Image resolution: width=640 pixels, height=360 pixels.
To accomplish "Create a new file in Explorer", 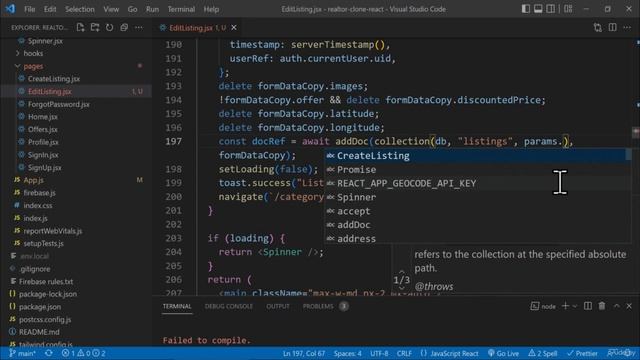I will pyautogui.click(x=80, y=28).
